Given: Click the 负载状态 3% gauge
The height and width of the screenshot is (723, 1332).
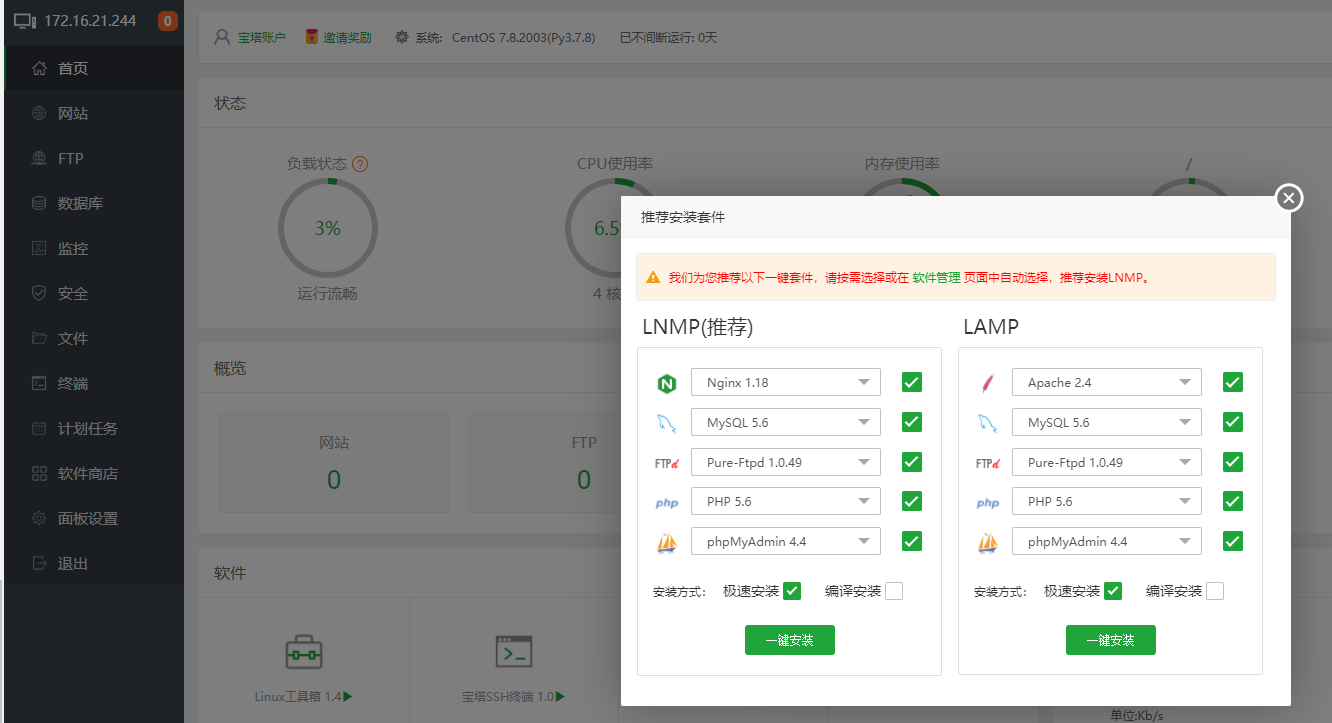Looking at the screenshot, I should tap(328, 228).
